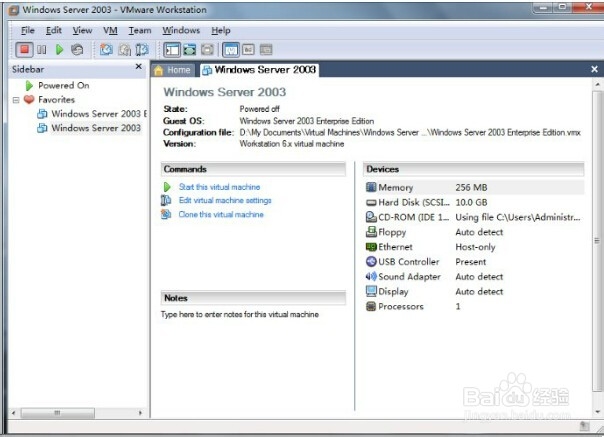Click the settings icon beside Edit command

click(x=166, y=200)
